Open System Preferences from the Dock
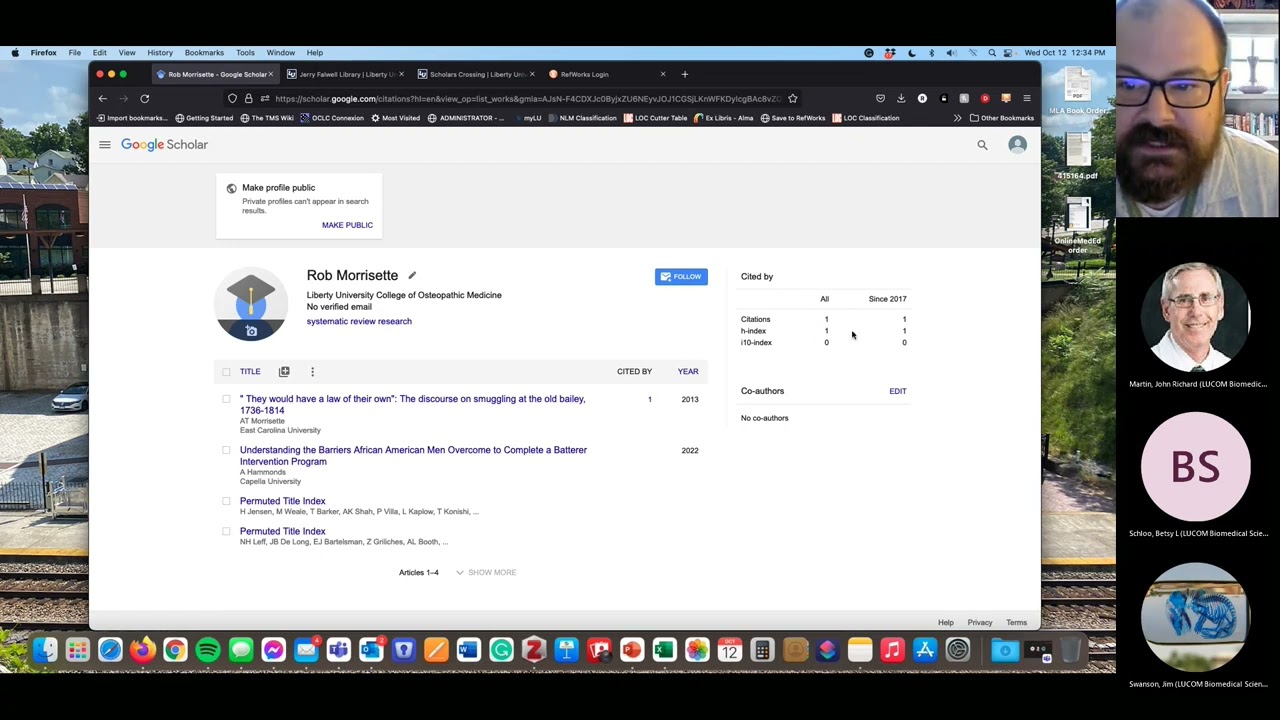Image resolution: width=1280 pixels, height=720 pixels. [x=958, y=651]
